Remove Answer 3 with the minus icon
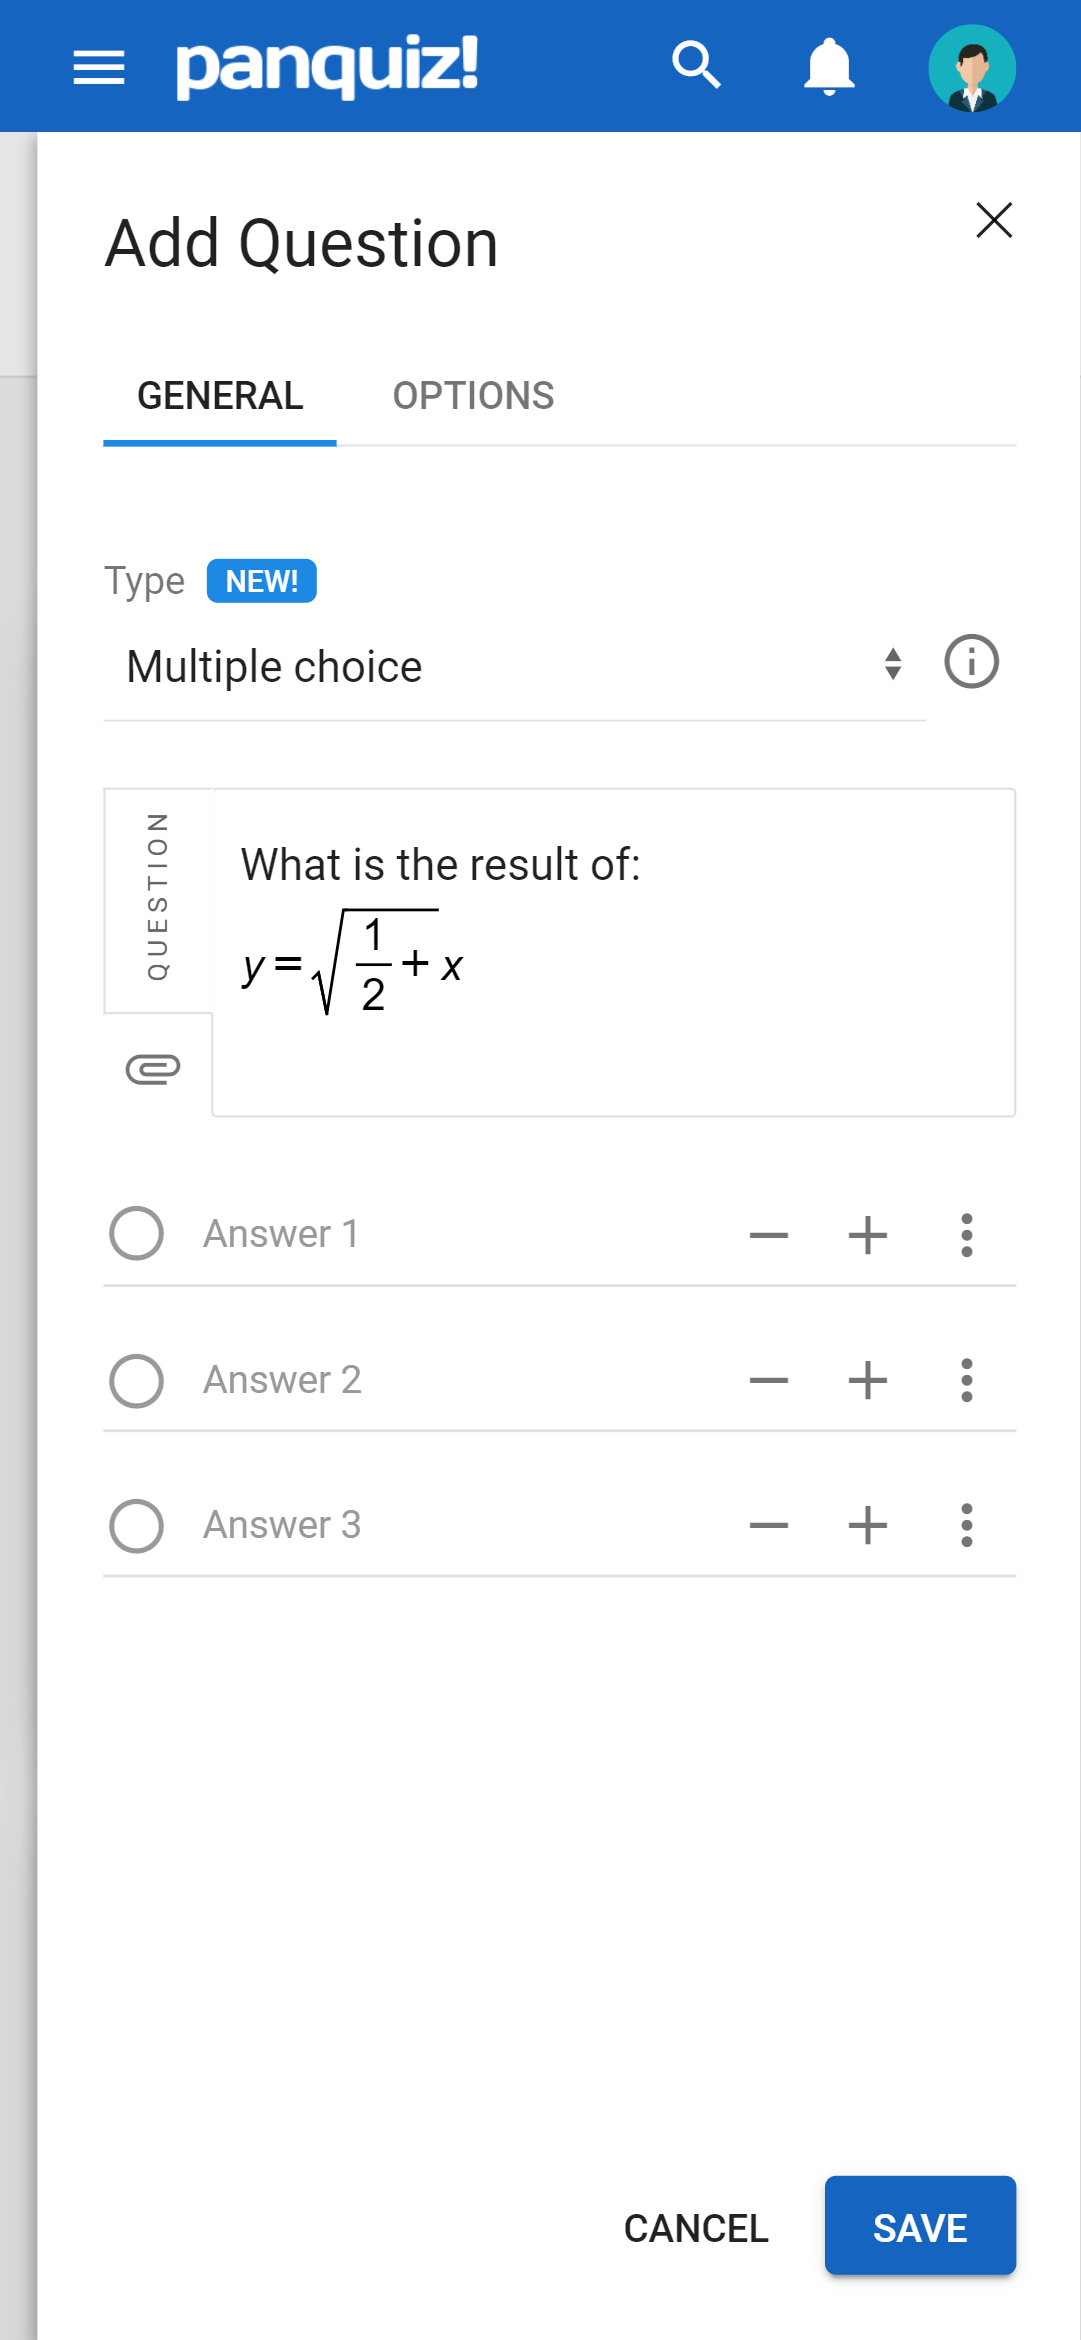Viewport: 1081px width, 2340px height. (x=769, y=1525)
